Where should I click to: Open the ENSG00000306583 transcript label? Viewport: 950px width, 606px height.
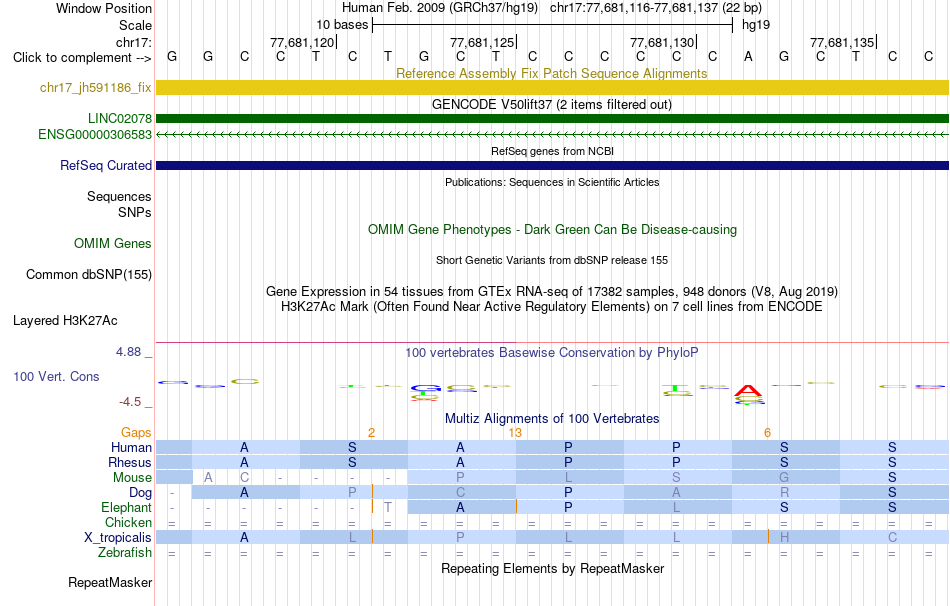[x=95, y=135]
